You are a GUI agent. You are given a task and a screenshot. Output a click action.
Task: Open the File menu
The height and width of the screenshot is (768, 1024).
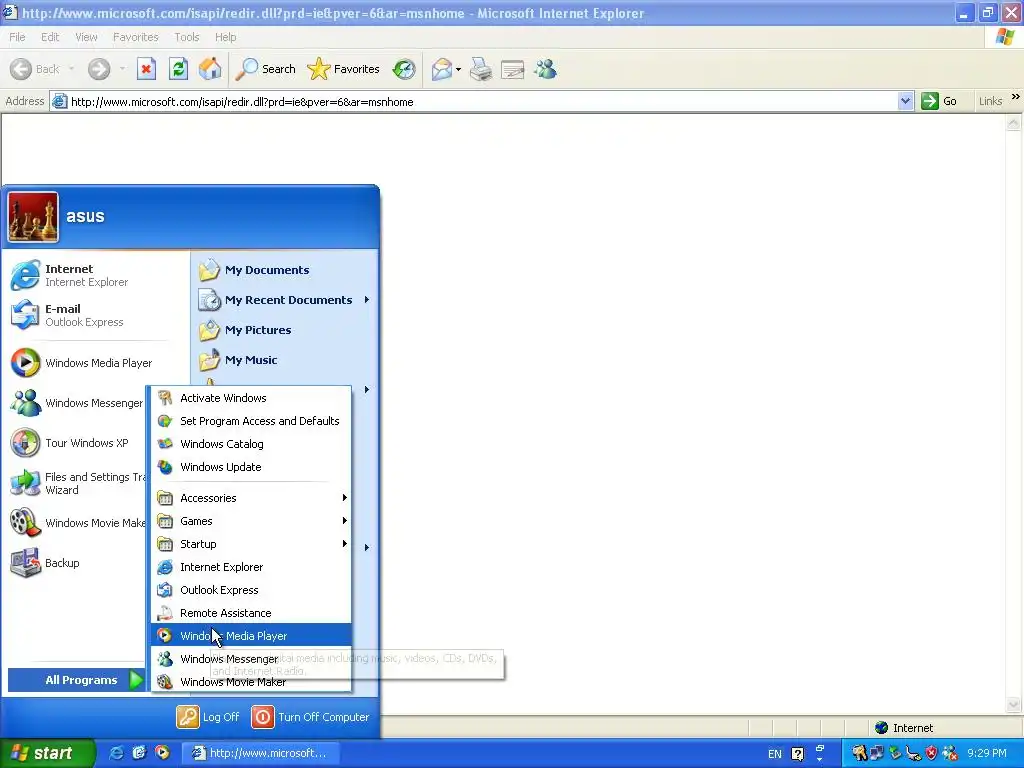coord(17,37)
